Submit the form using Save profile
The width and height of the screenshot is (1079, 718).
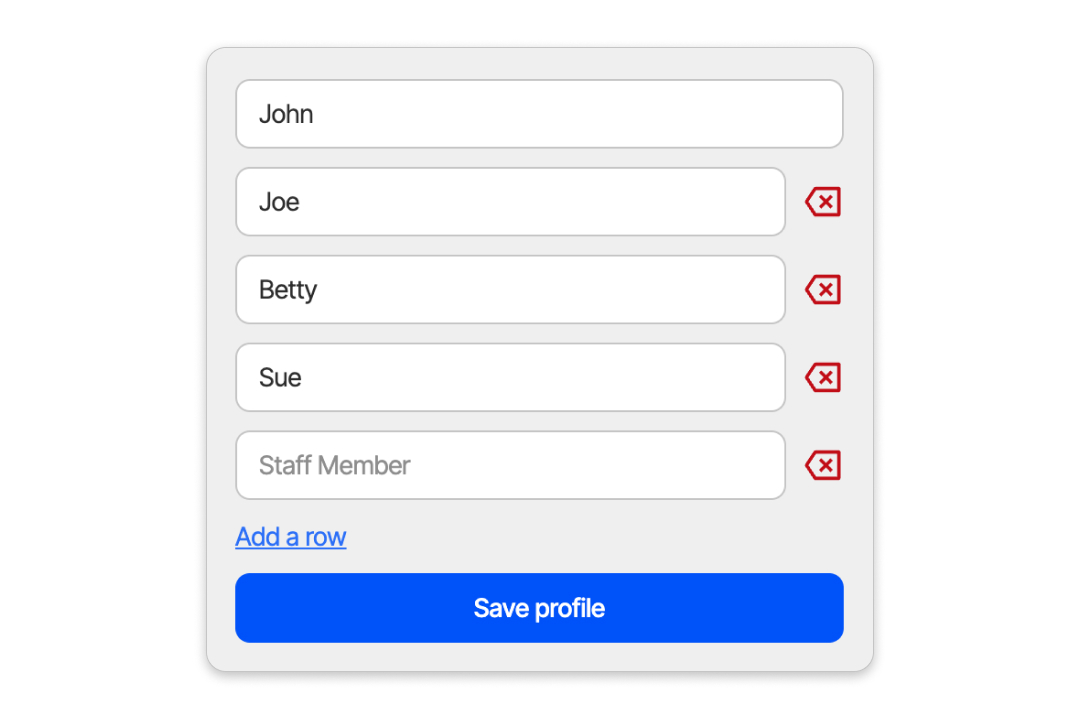point(540,608)
